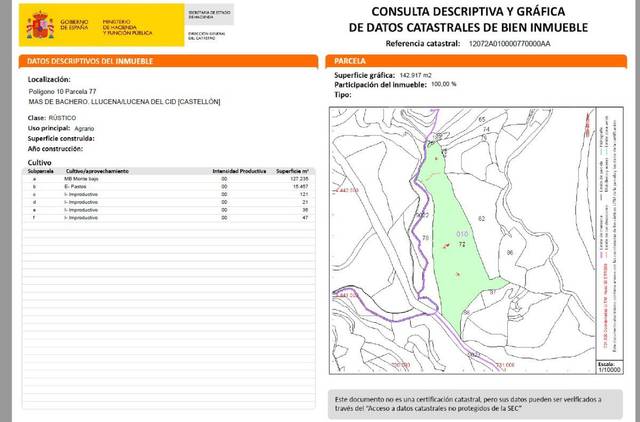The width and height of the screenshot is (640, 422).
Task: Click the title 'CONSULTA DESCRIPTIVA Y GRÁFICA'
Action: pyautogui.click(x=468, y=11)
